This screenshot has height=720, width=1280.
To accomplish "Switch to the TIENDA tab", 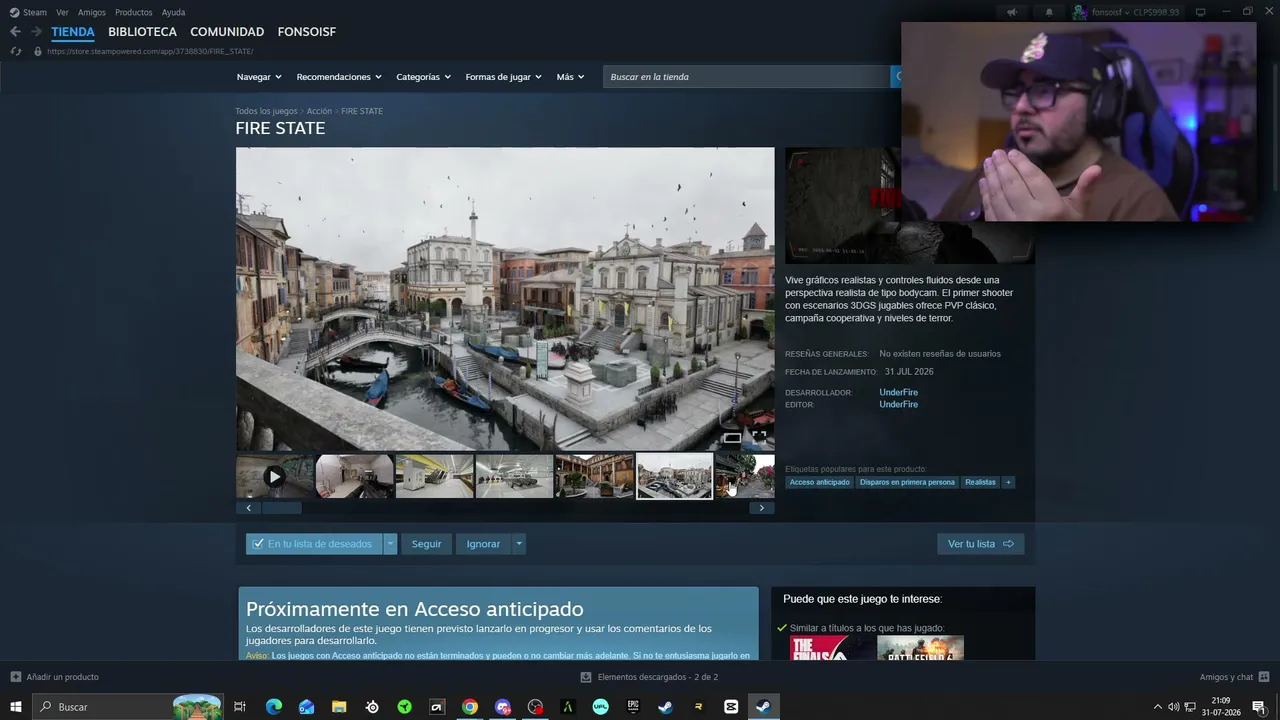I will coord(73,32).
